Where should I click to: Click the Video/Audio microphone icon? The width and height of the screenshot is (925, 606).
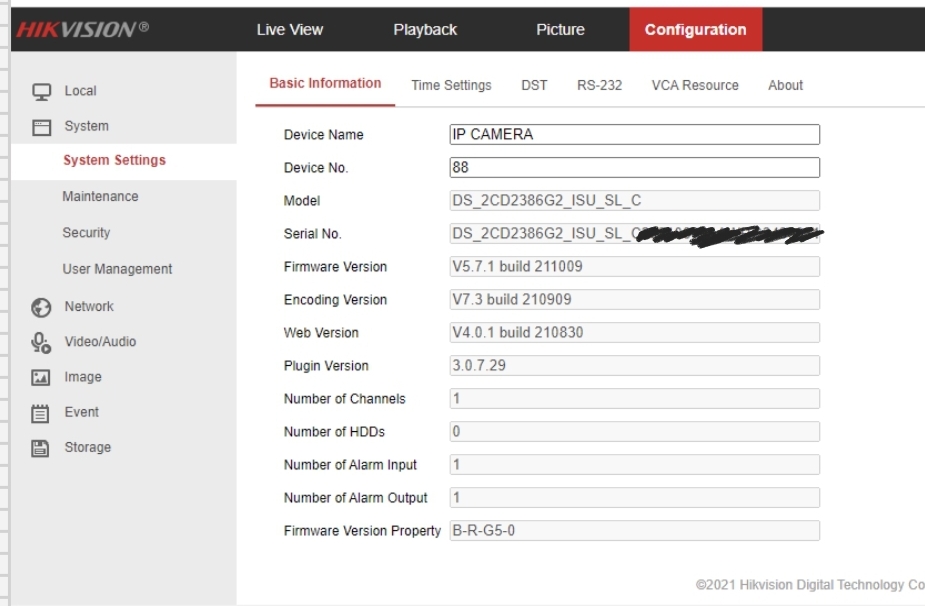41,342
